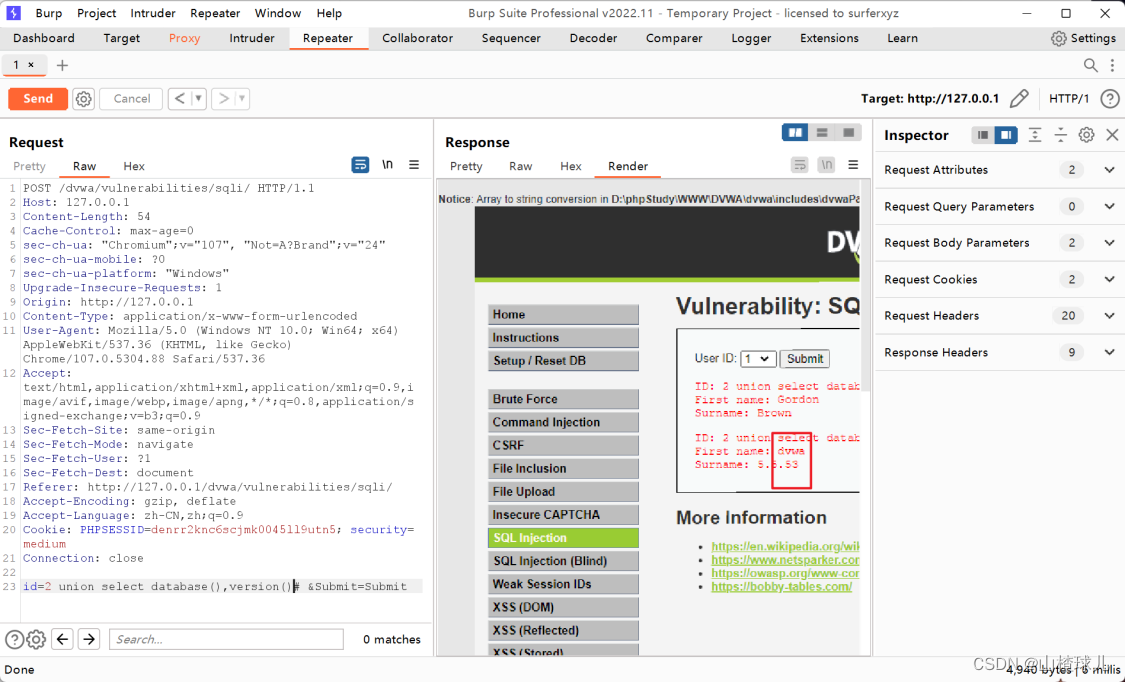This screenshot has width=1125, height=682.
Task: Open the Project menu
Action: [96, 13]
